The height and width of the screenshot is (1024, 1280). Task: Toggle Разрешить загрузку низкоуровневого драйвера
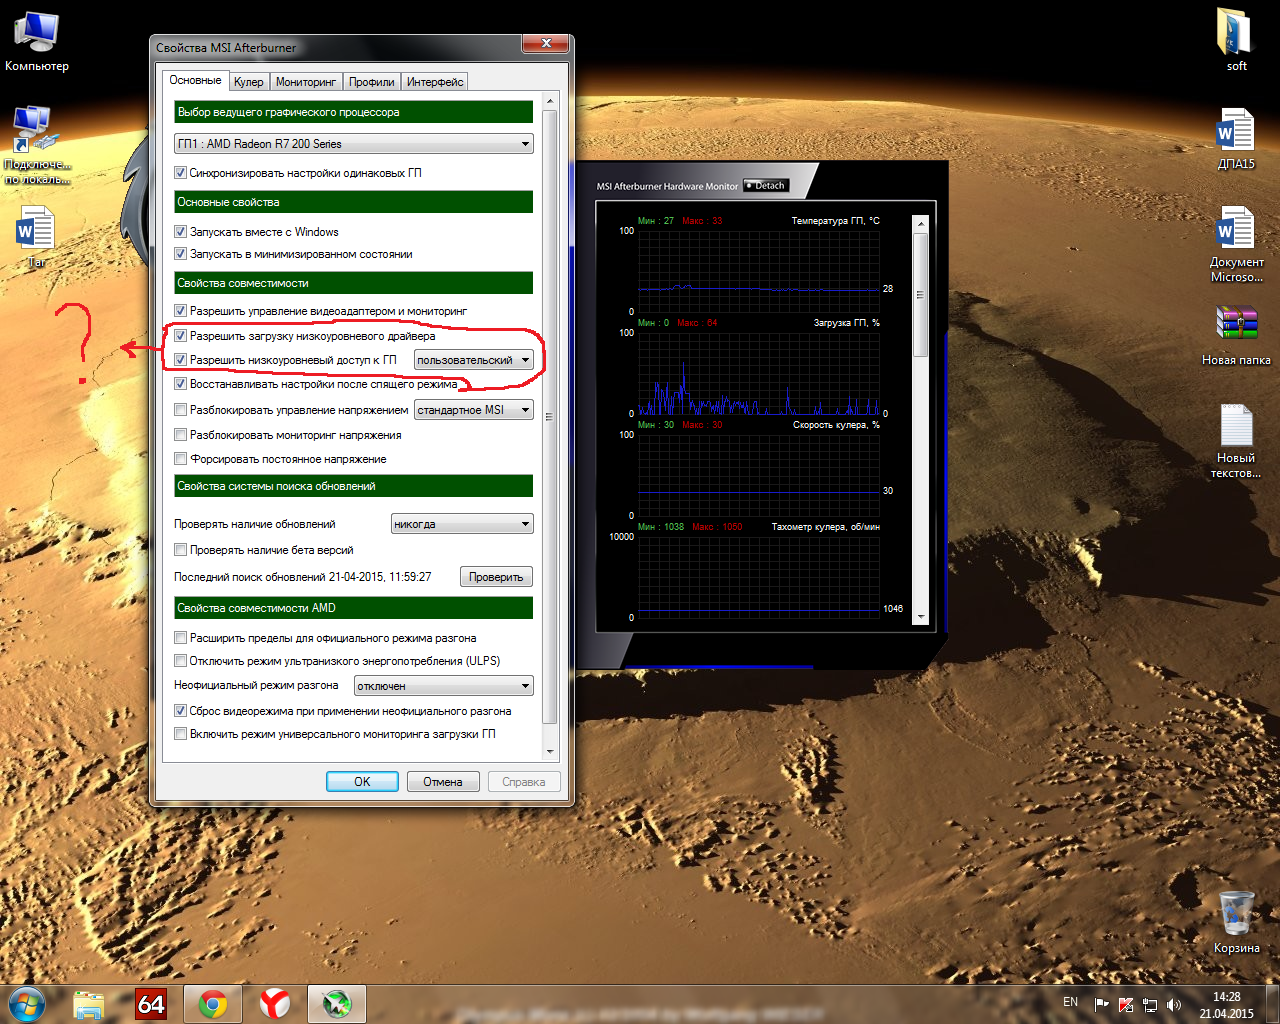coord(181,336)
